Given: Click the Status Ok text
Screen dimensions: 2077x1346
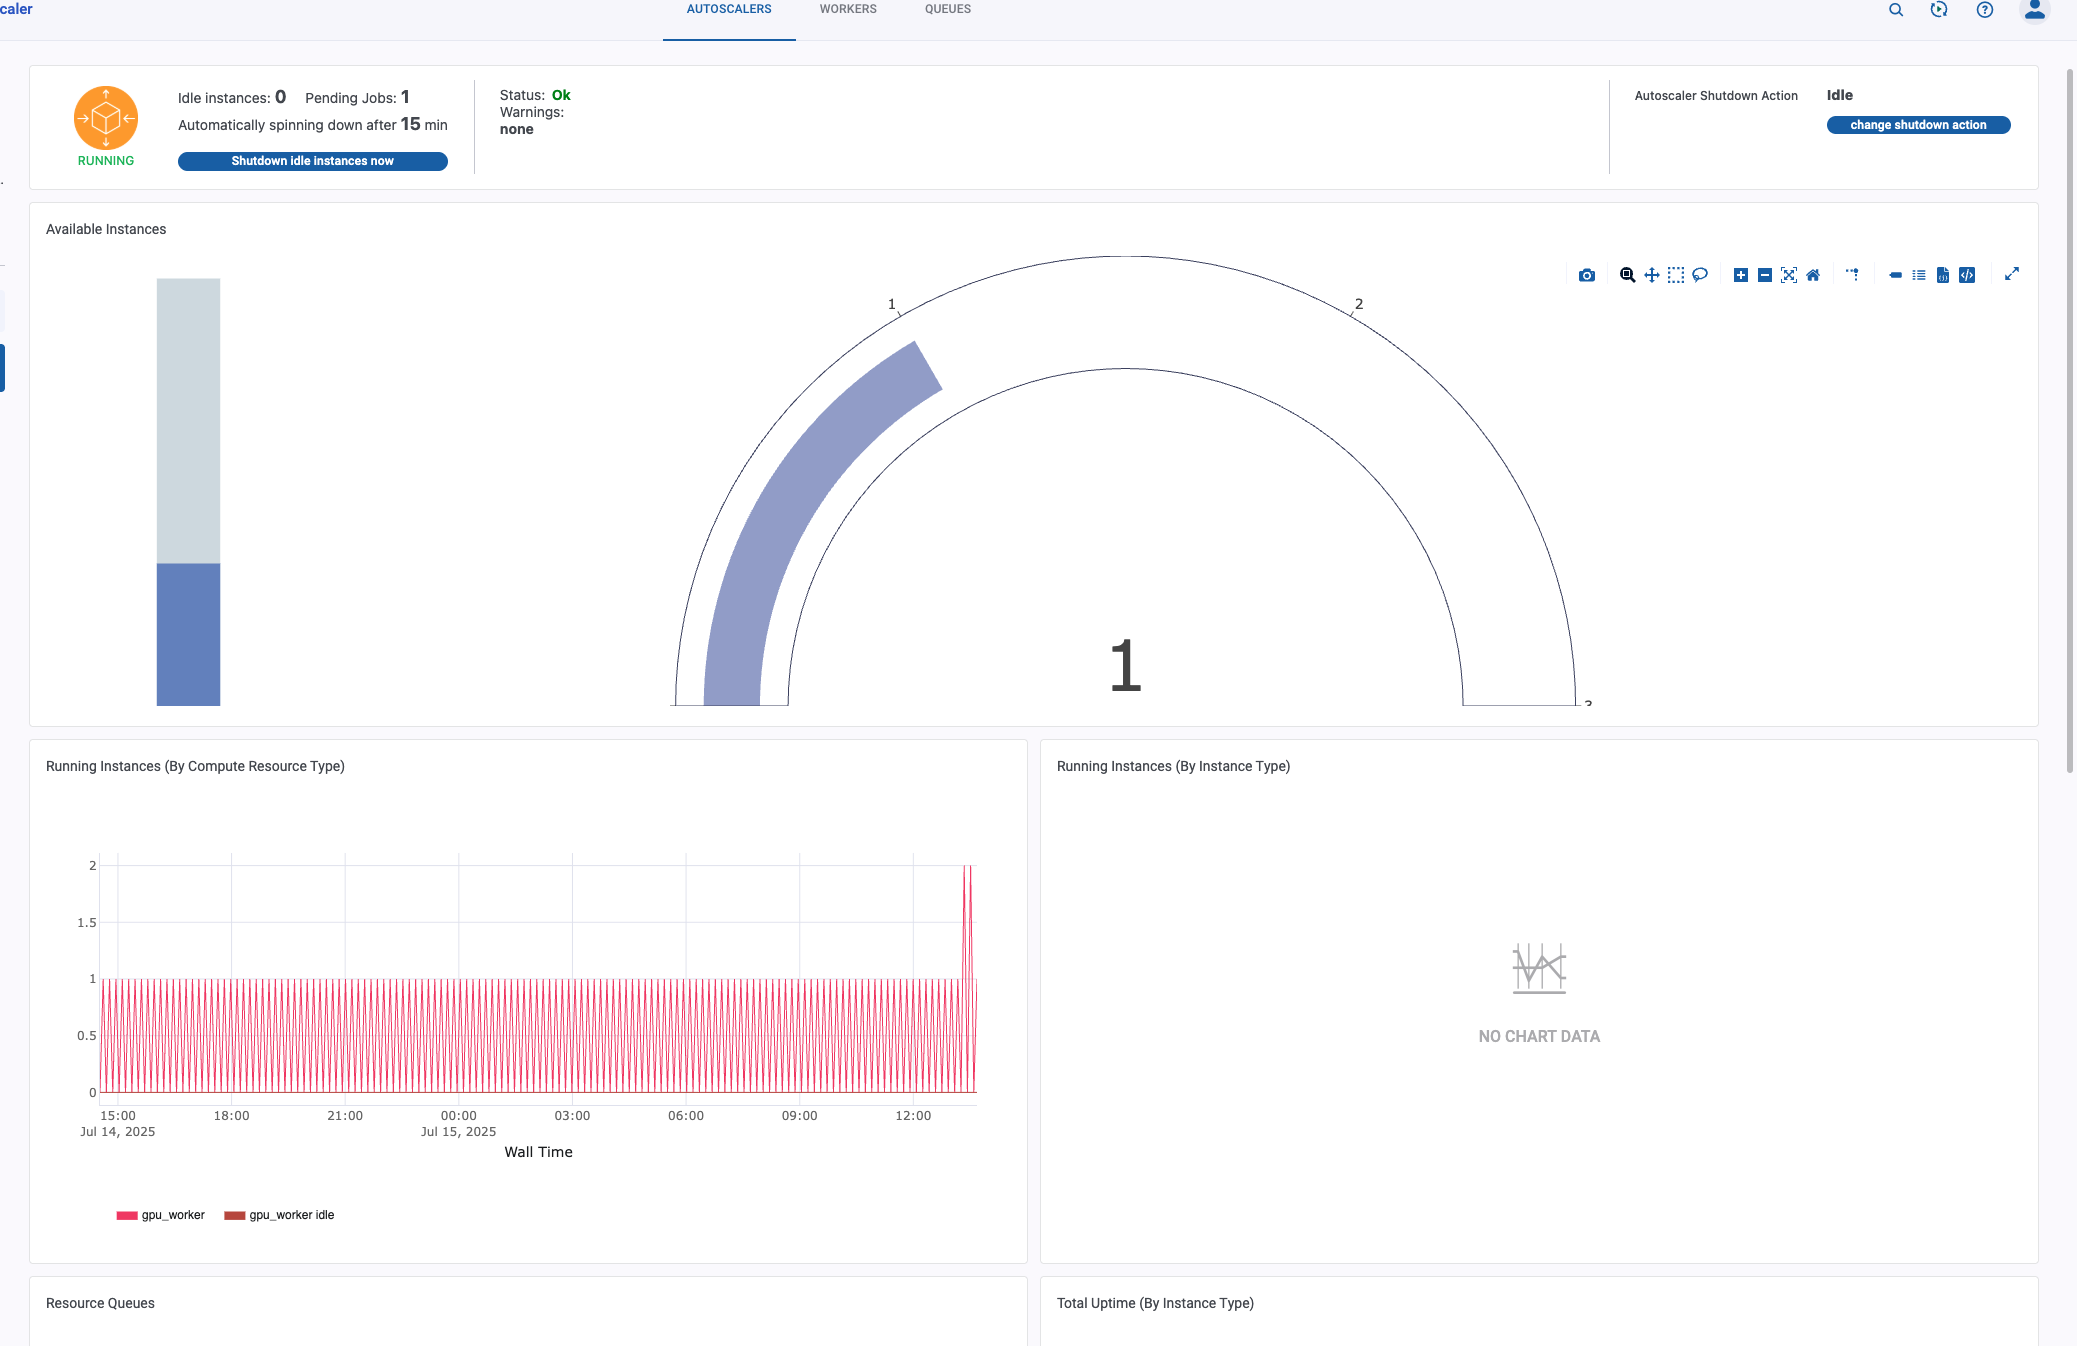Looking at the screenshot, I should pos(535,95).
